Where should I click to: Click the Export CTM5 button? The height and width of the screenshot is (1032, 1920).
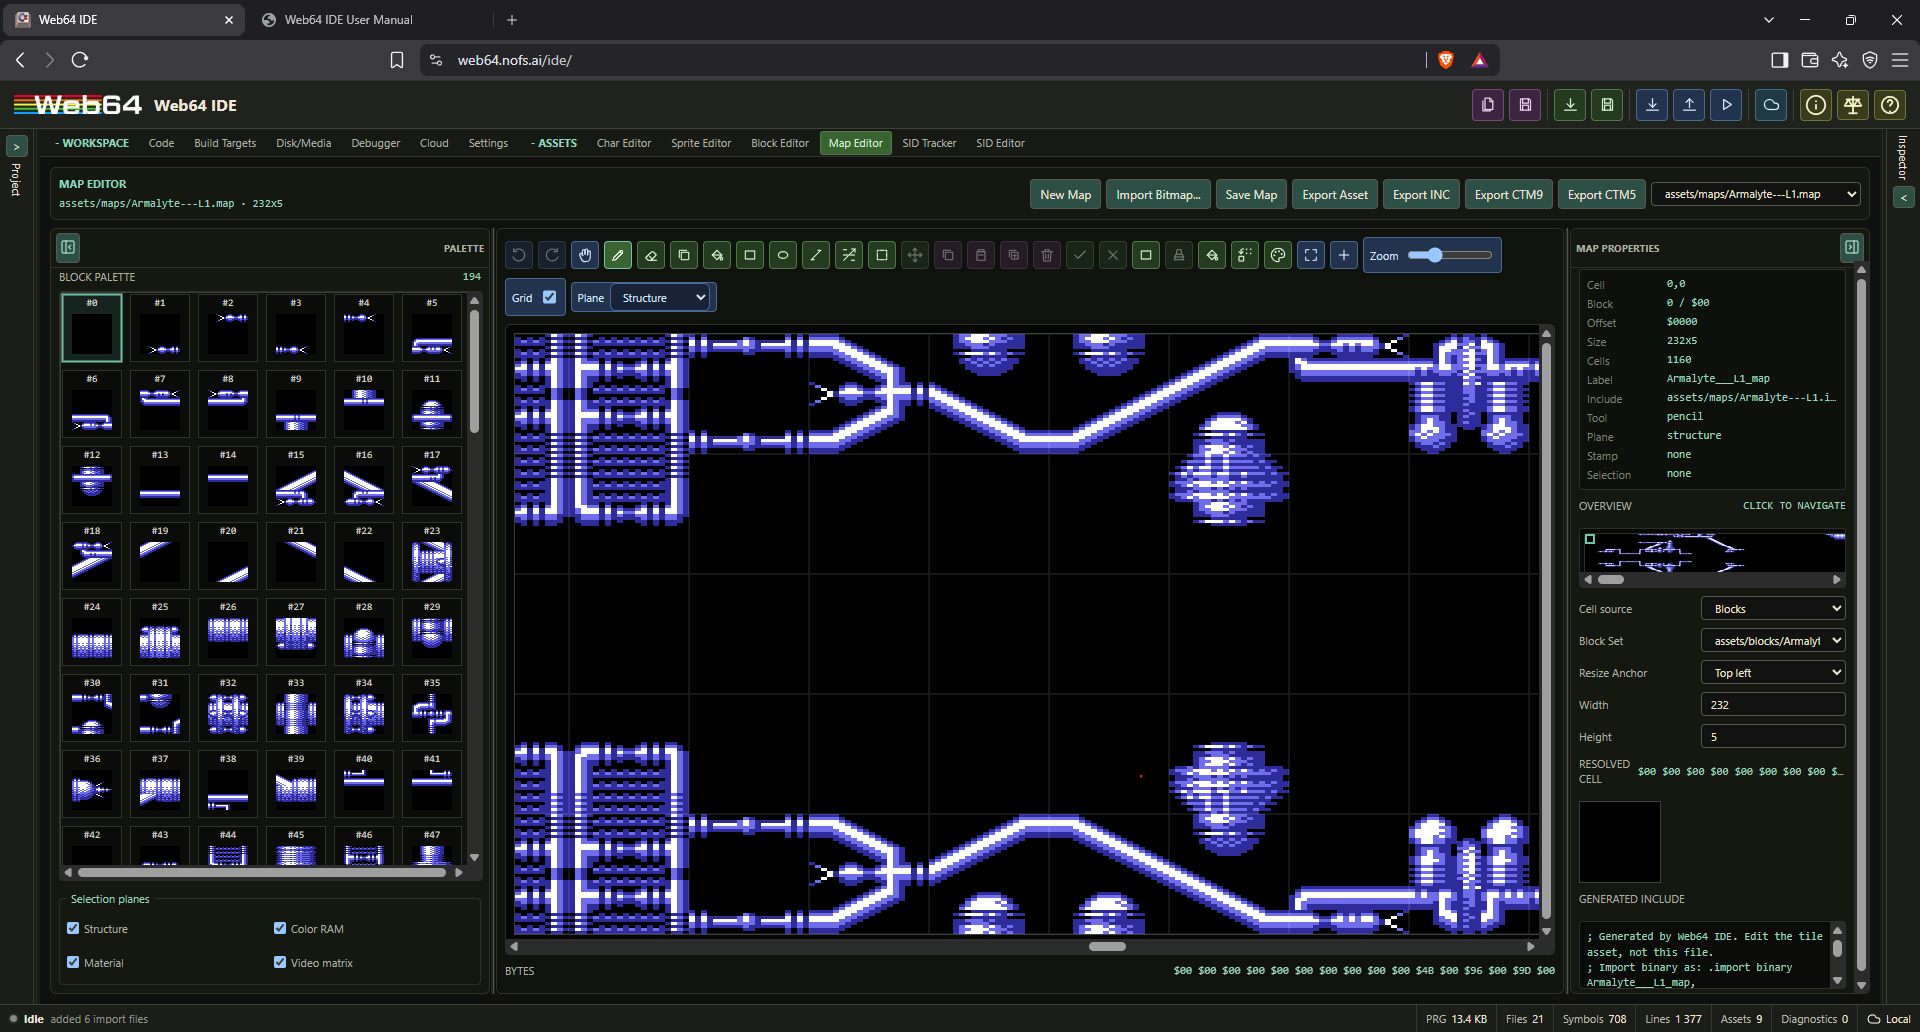1601,194
